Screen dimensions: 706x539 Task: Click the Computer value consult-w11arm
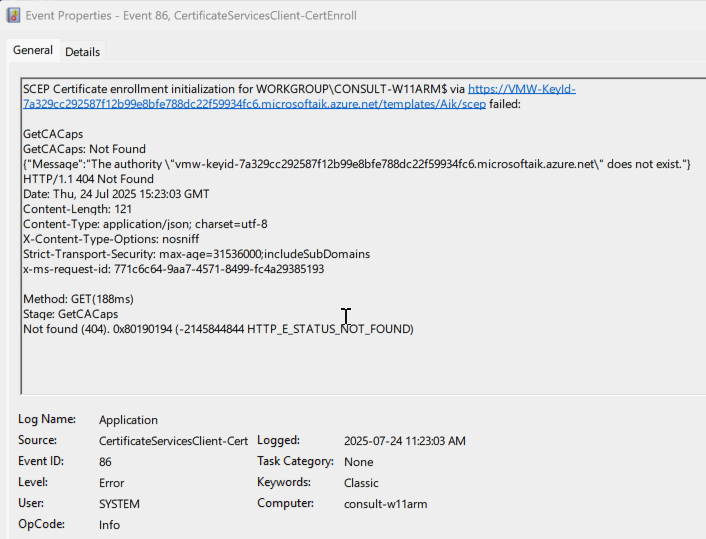385,504
